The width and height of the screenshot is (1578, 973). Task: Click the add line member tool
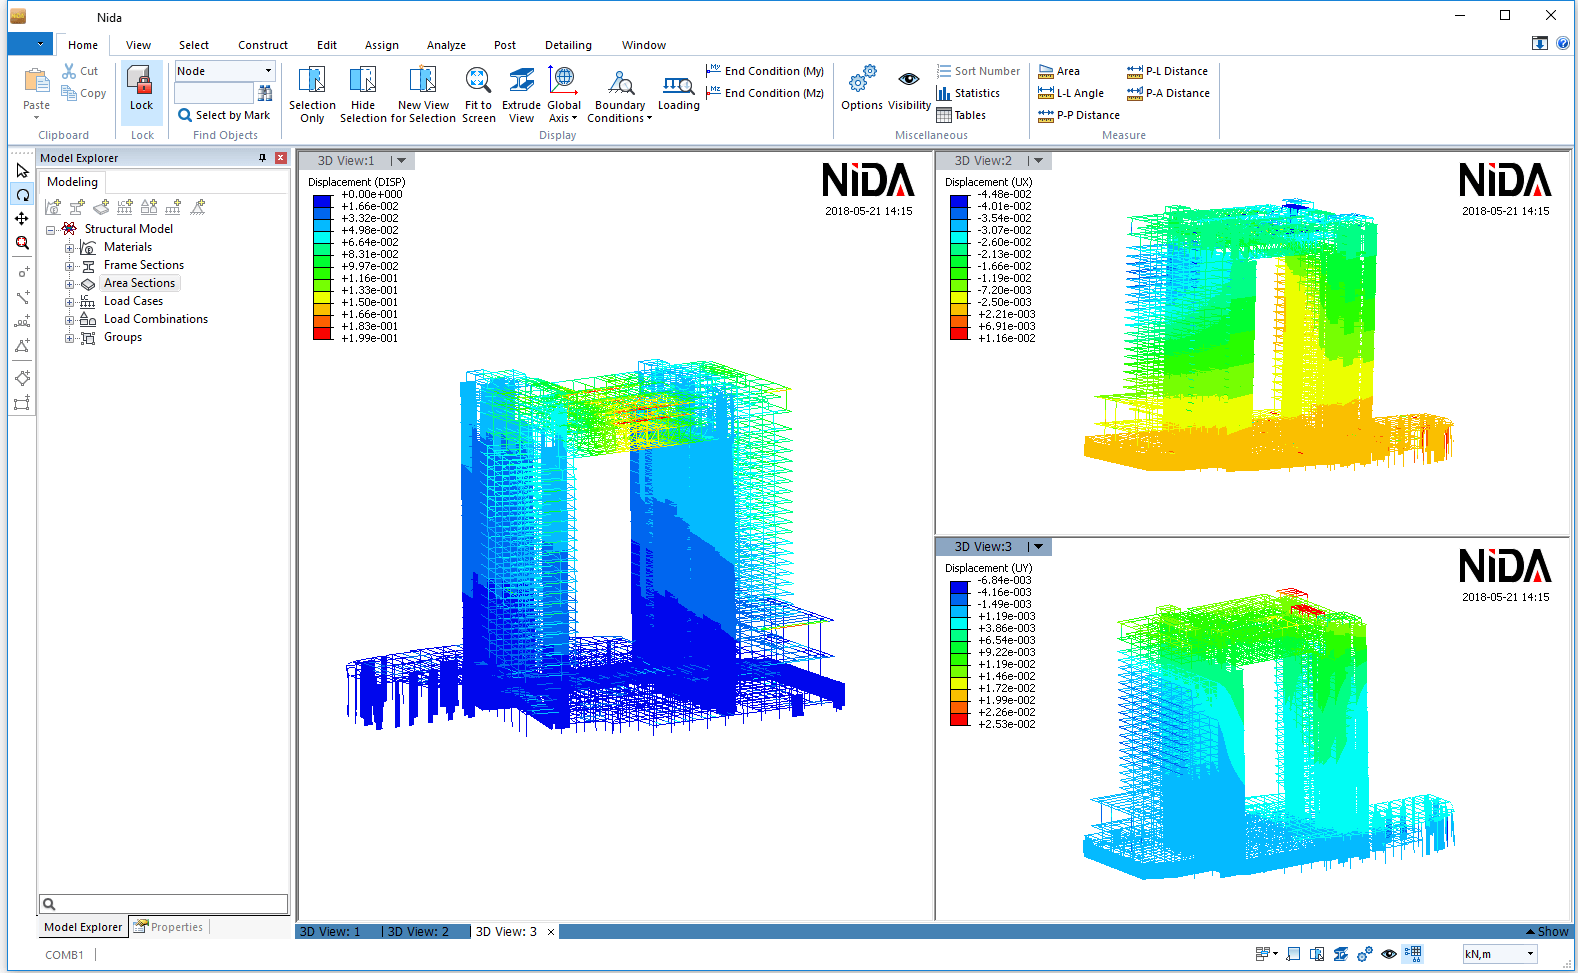point(22,297)
